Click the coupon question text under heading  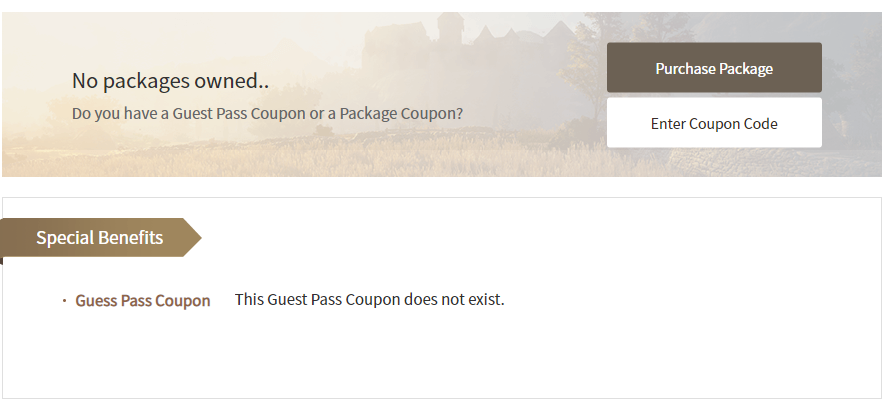pyautogui.click(x=267, y=113)
